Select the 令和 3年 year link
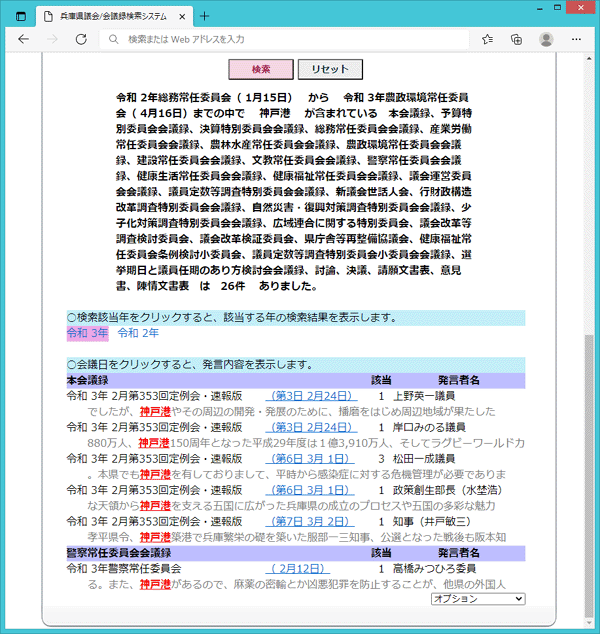This screenshot has height=634, width=600. (88, 333)
